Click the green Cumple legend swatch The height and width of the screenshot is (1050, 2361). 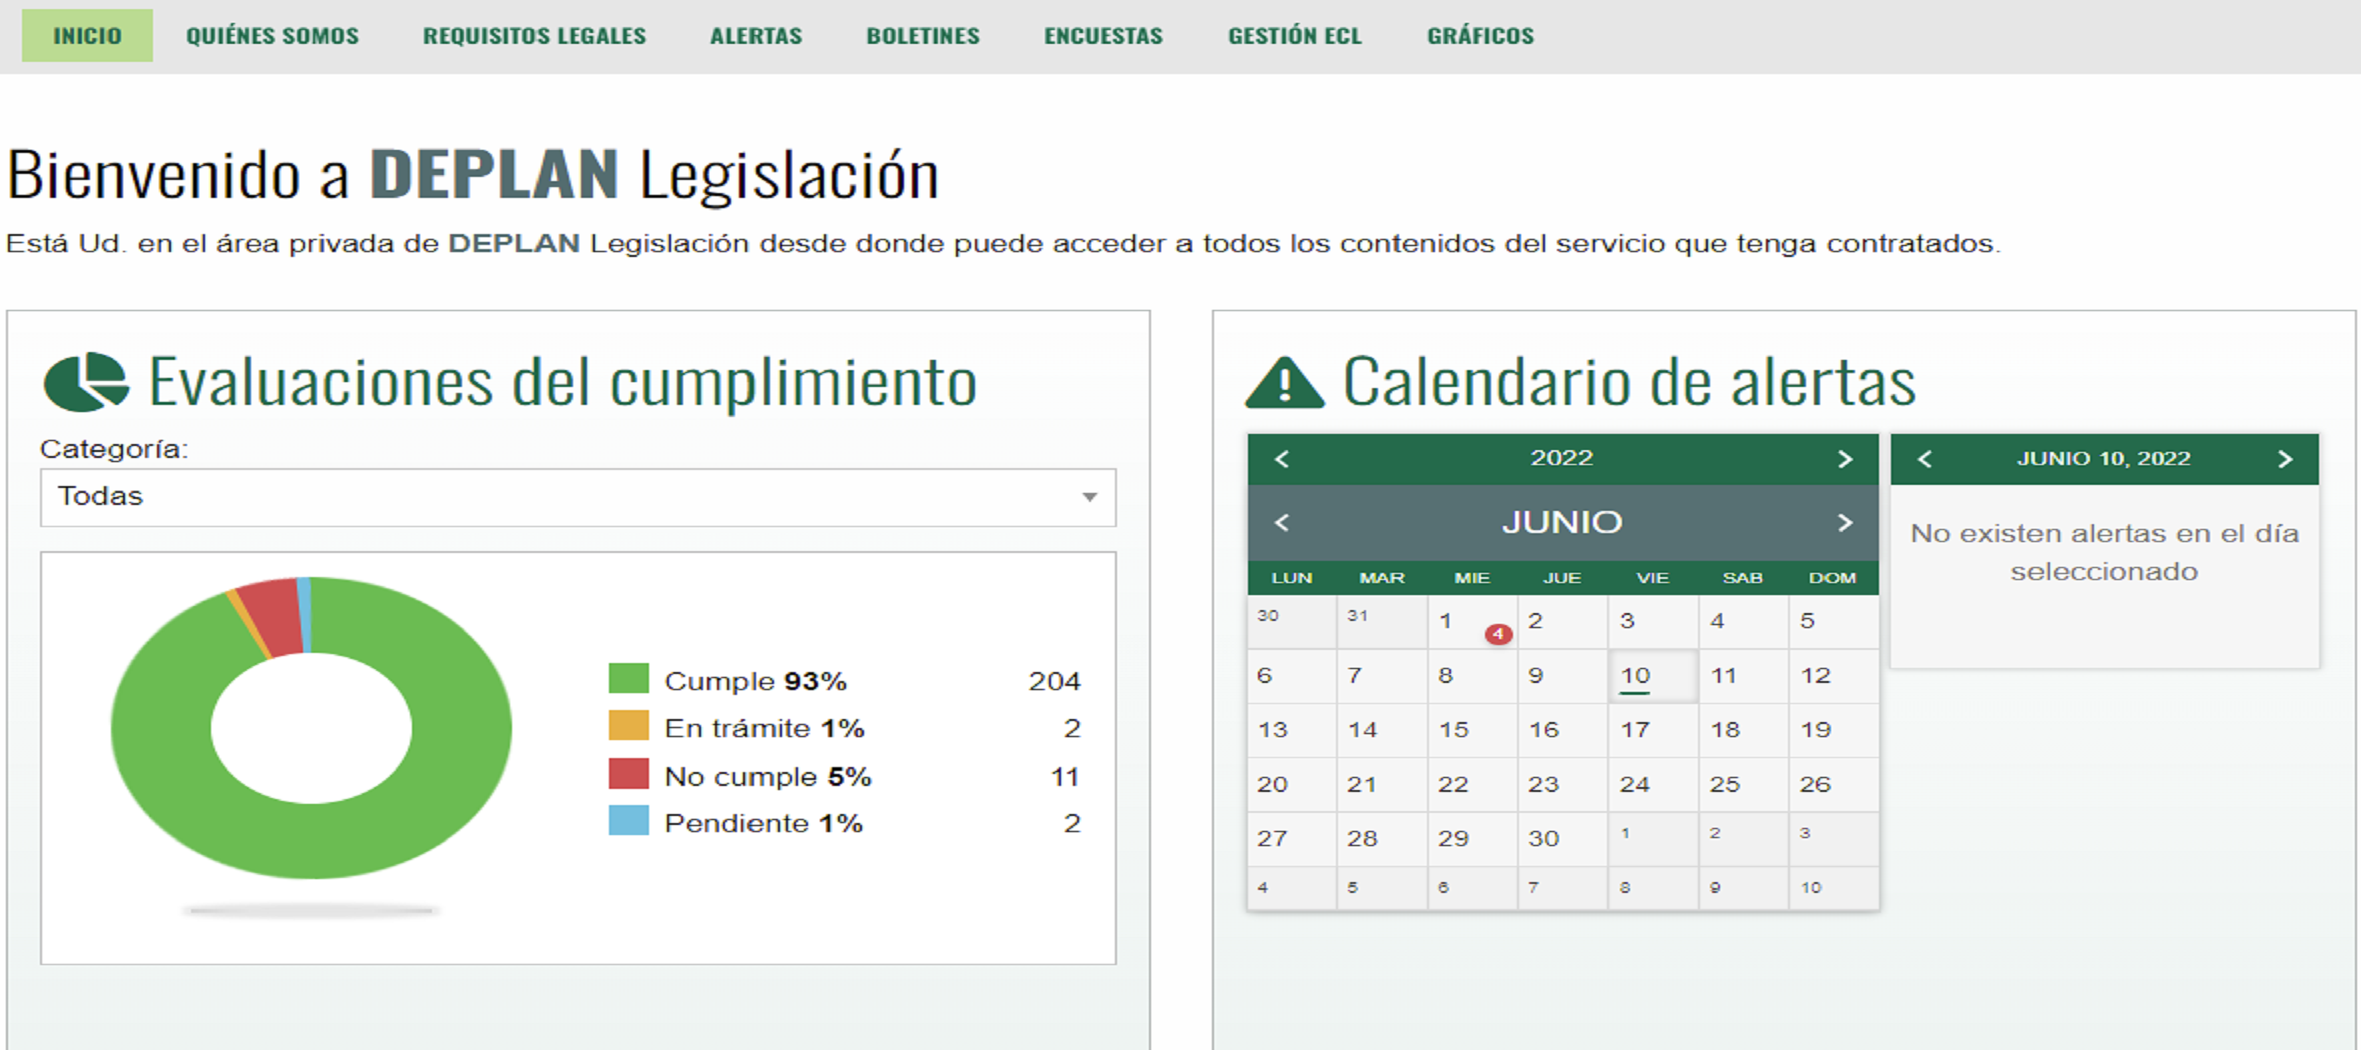[x=628, y=678]
